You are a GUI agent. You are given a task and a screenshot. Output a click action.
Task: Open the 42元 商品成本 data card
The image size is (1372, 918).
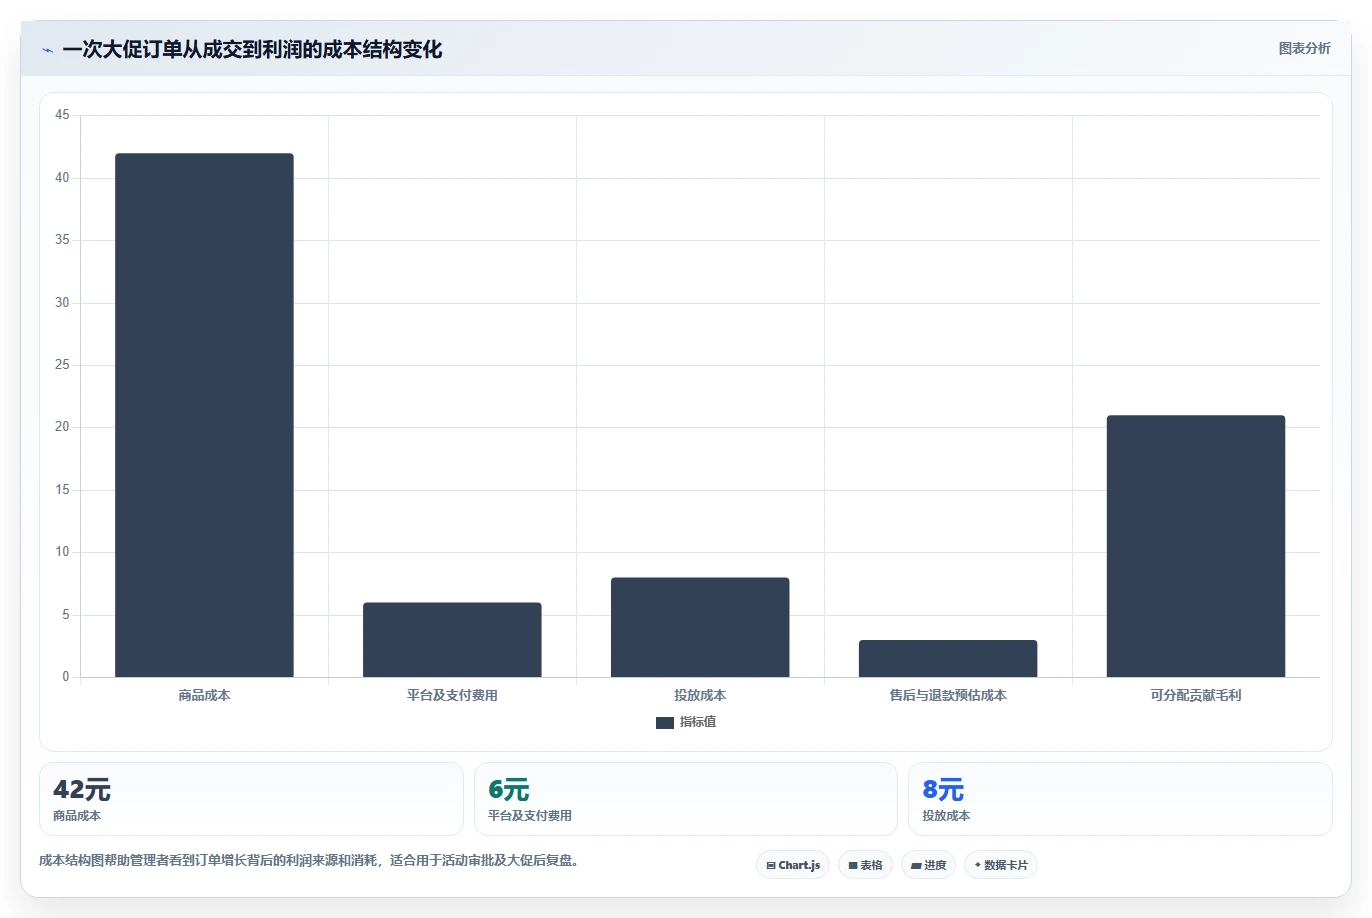click(251, 799)
